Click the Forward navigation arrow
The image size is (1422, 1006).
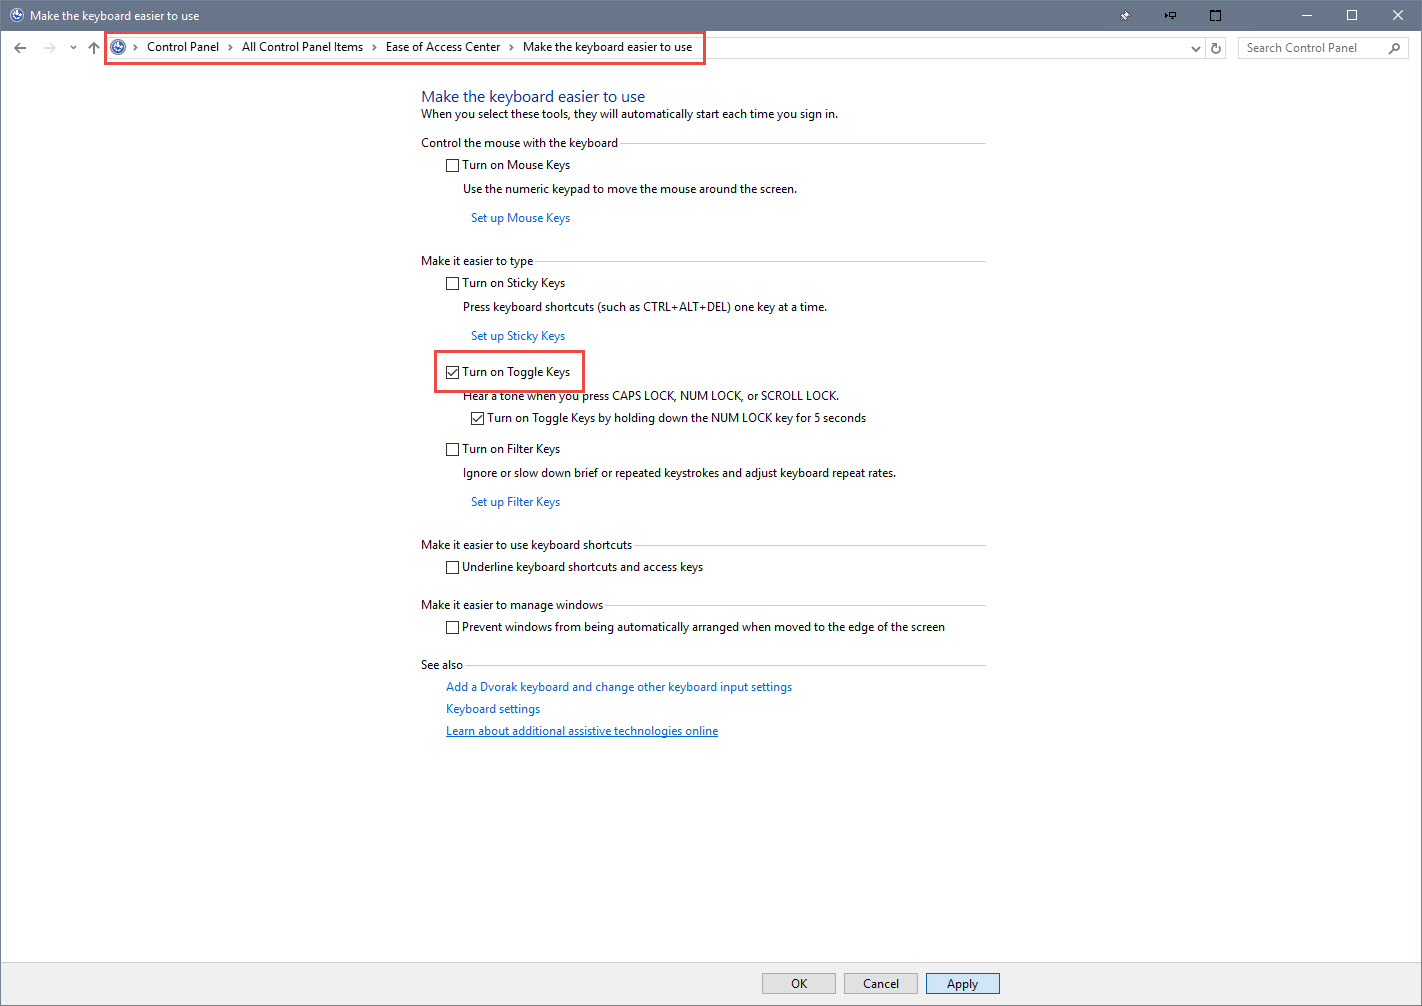tap(49, 48)
